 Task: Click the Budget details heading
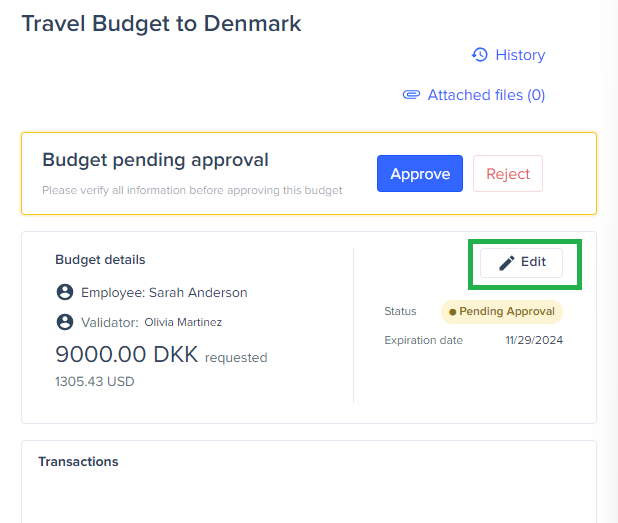[100, 259]
